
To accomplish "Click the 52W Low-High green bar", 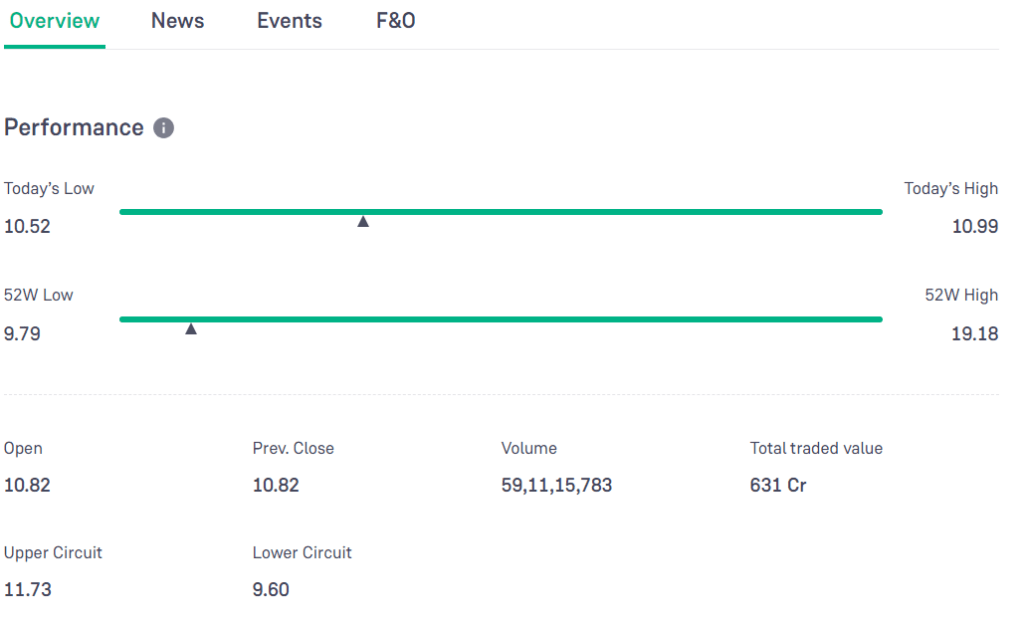I will point(500,319).
